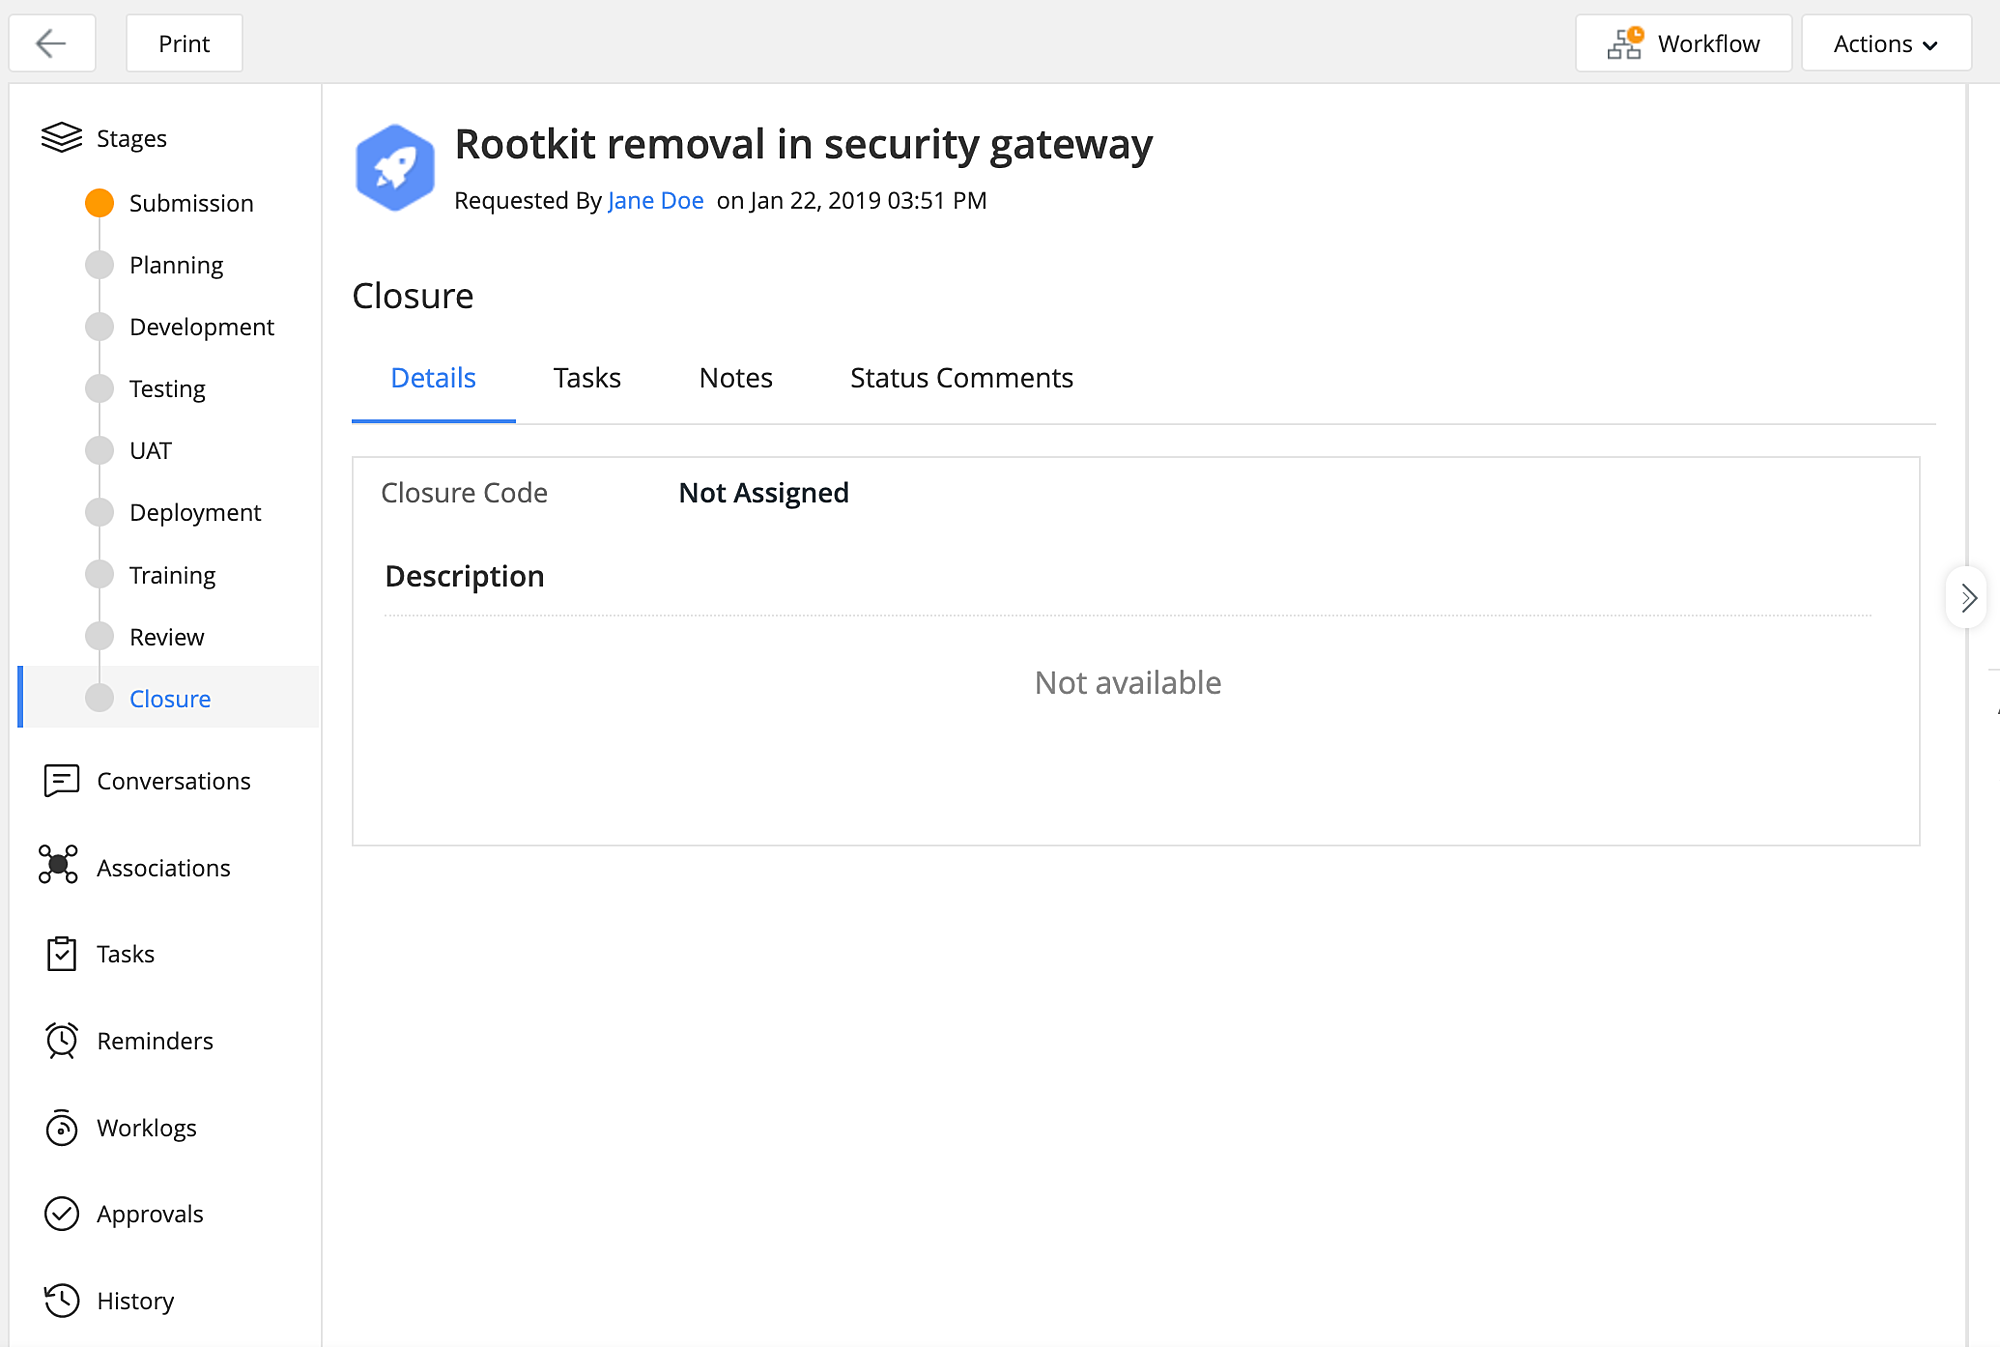Expand the Actions dropdown menu
The height and width of the screenshot is (1347, 2000).
coord(1885,43)
